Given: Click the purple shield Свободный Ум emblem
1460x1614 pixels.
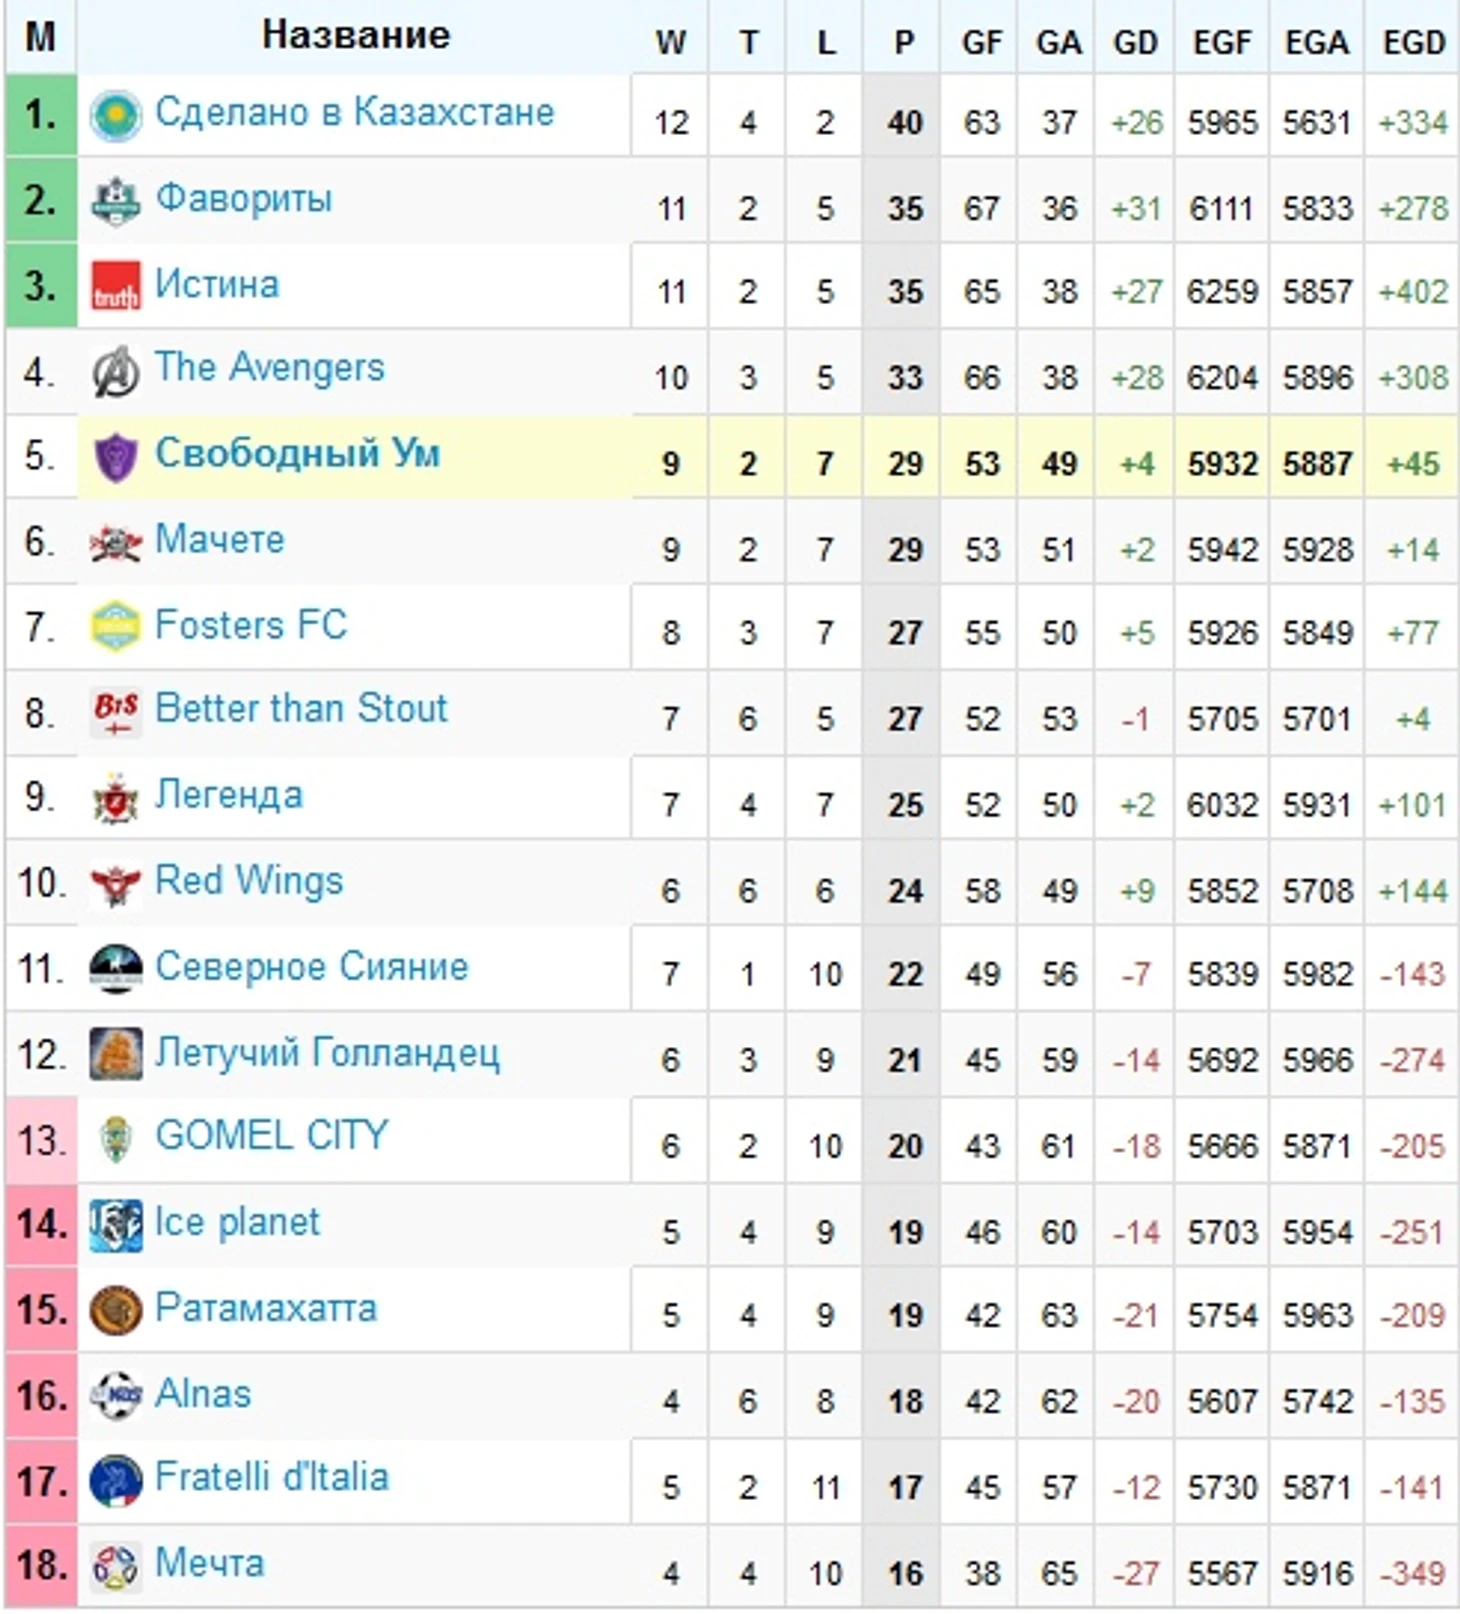Looking at the screenshot, I should click(115, 458).
